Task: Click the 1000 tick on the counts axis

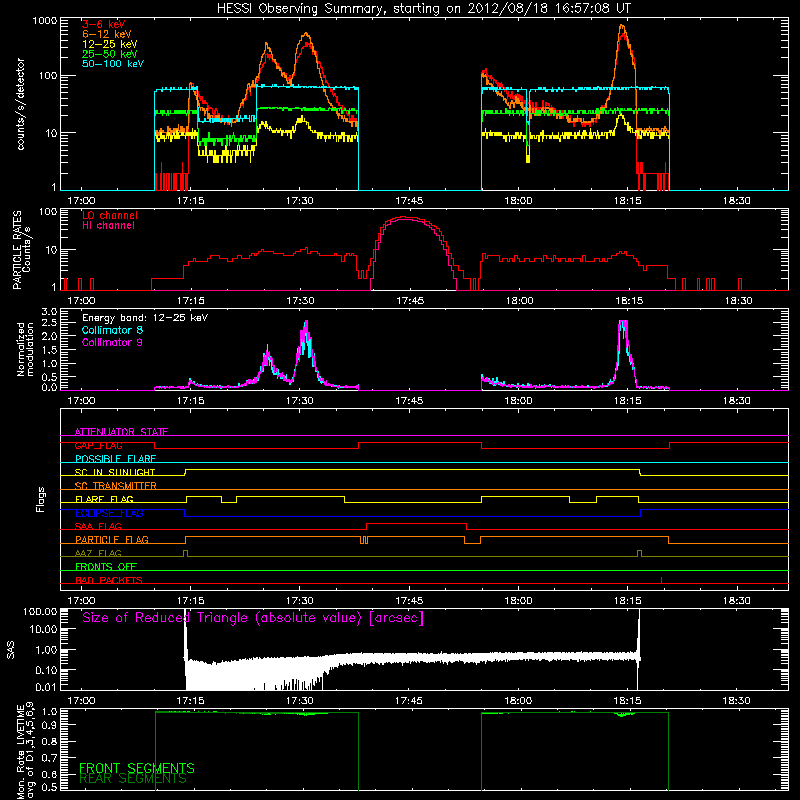Action: click(x=45, y=21)
